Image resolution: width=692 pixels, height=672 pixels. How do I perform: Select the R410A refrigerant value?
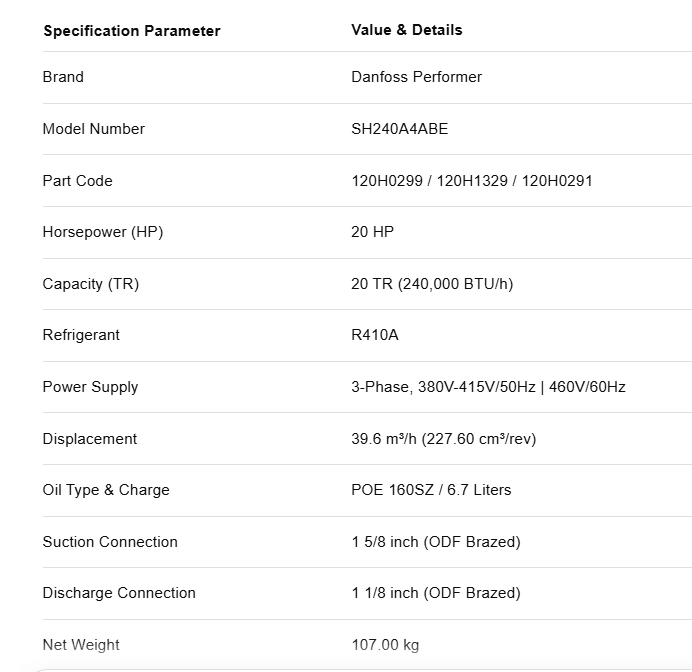tap(375, 335)
